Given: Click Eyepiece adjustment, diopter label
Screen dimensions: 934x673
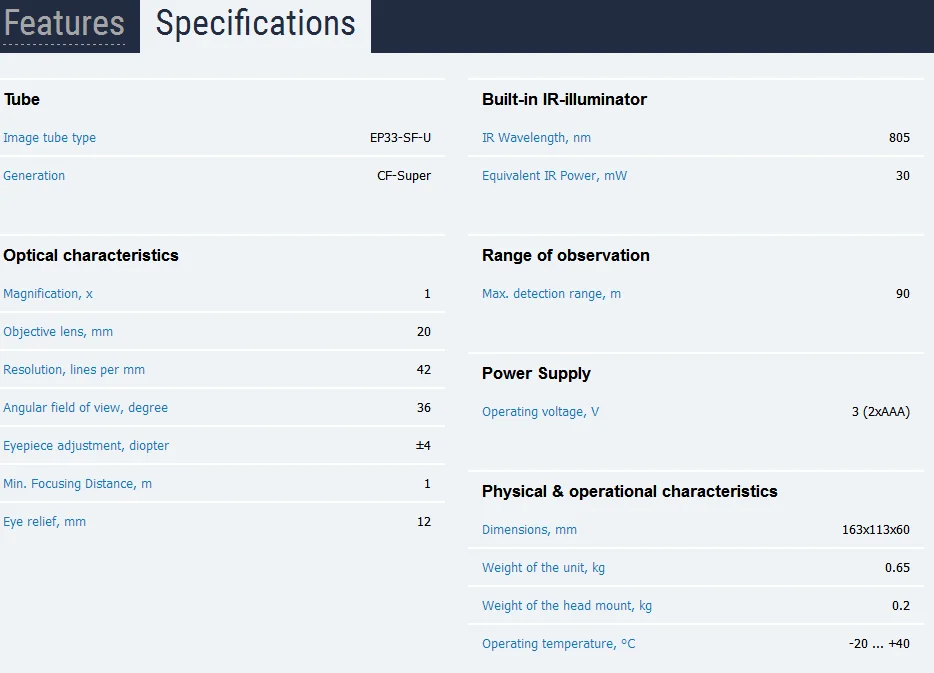Looking at the screenshot, I should tap(86, 445).
